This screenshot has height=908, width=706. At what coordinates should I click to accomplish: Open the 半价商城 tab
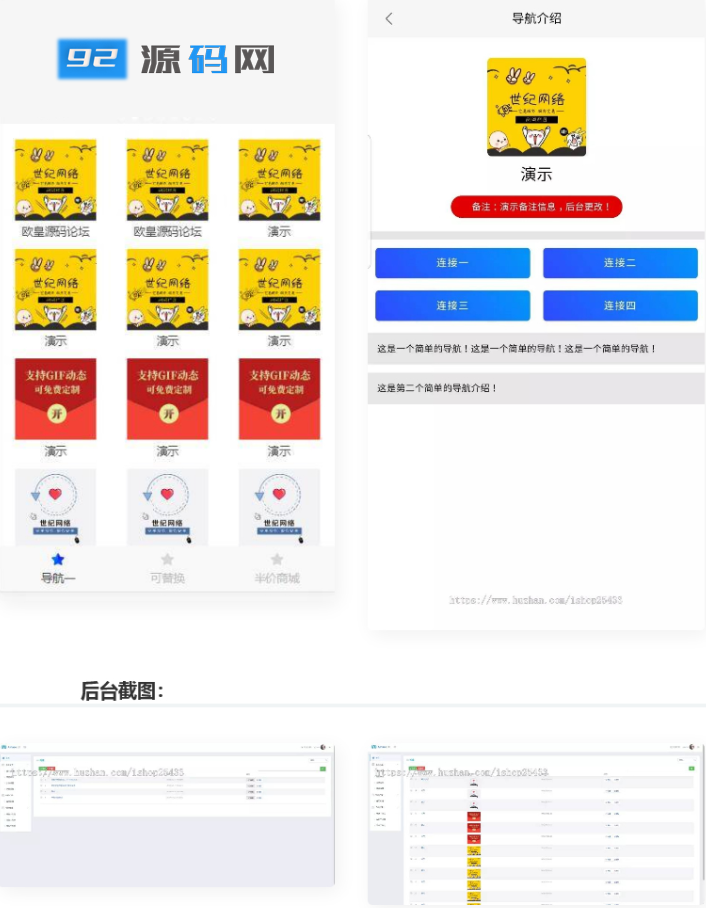[277, 567]
